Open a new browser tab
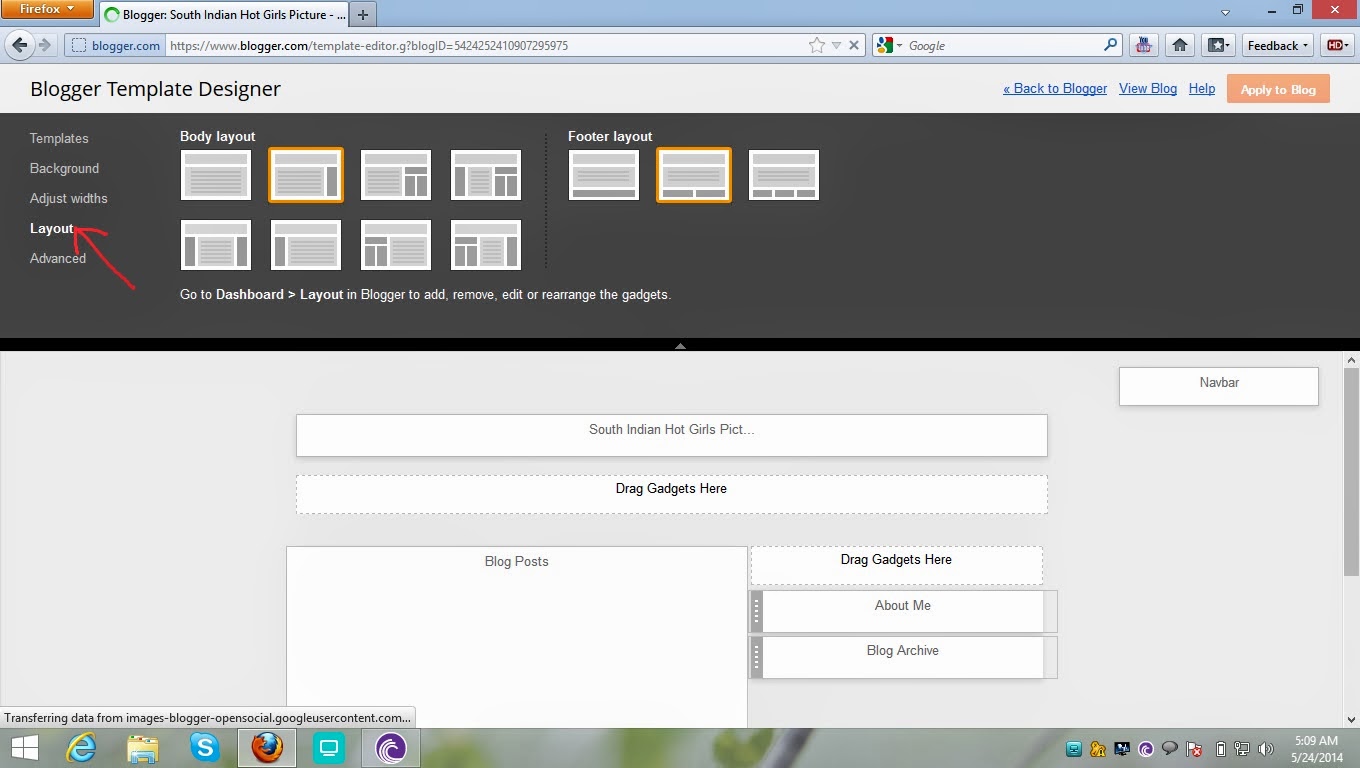This screenshot has width=1360, height=768. coord(363,15)
